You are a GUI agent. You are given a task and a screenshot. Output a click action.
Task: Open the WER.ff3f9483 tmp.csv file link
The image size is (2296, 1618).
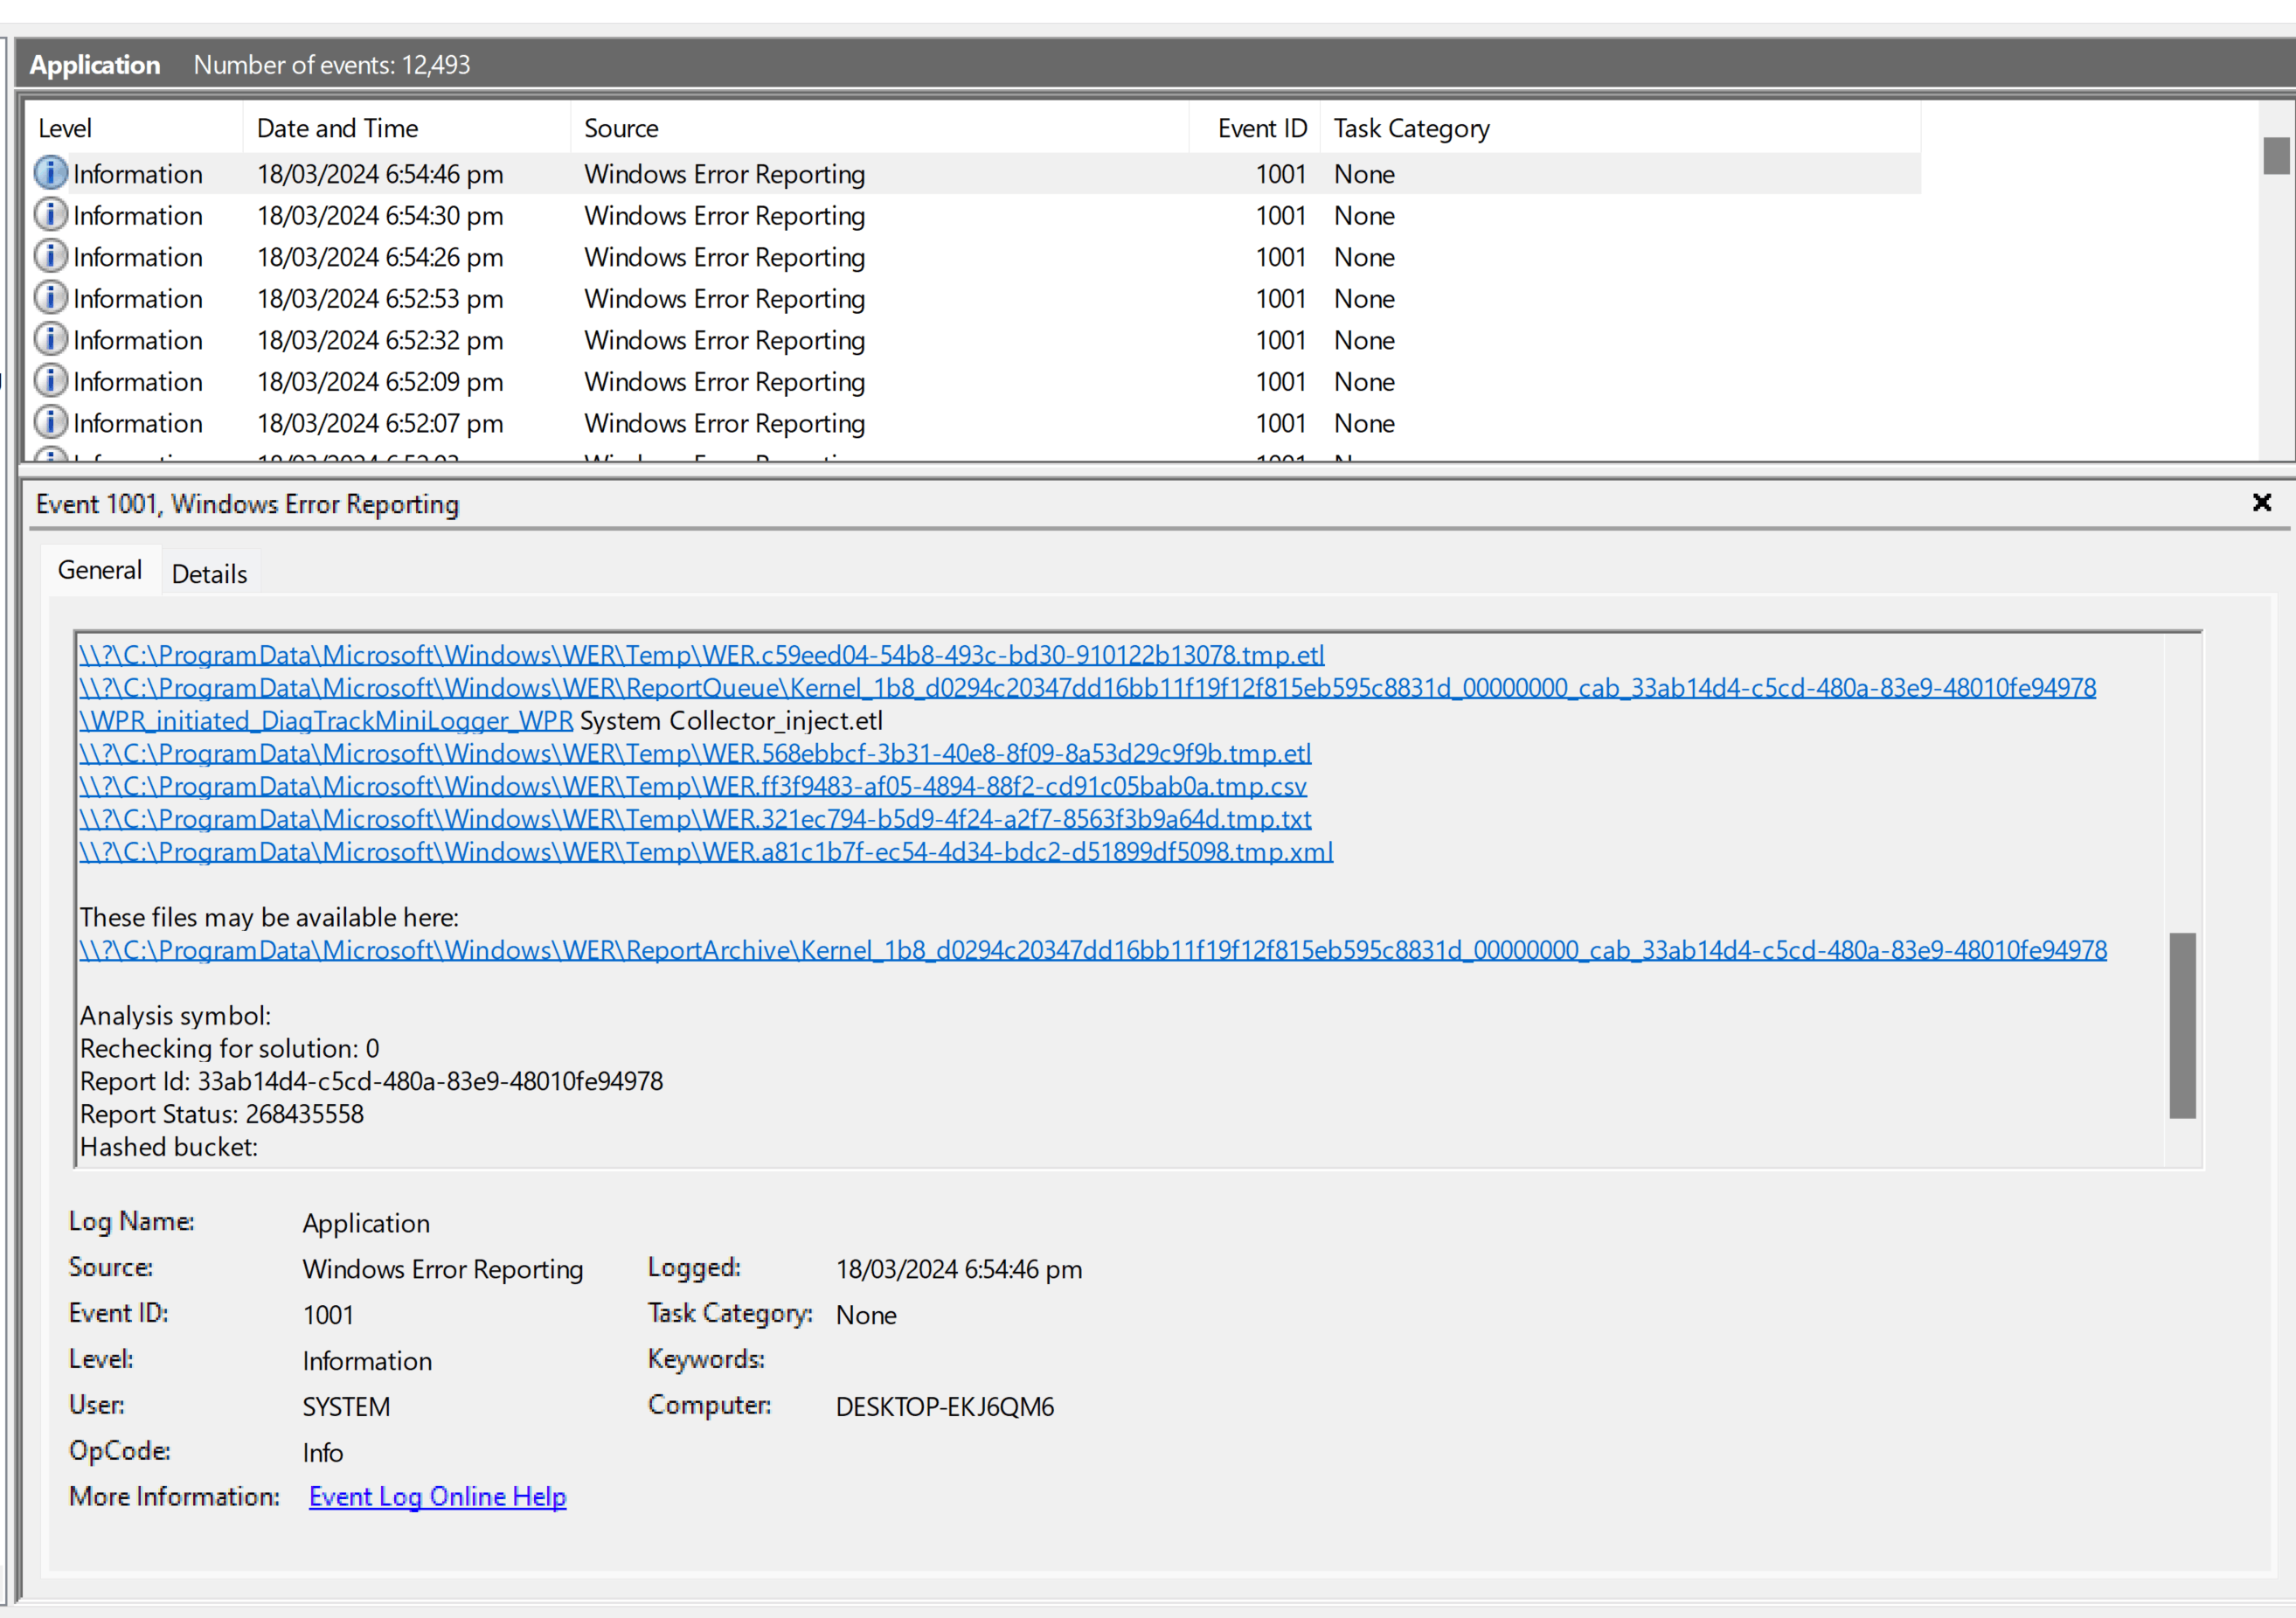pyautogui.click(x=692, y=786)
